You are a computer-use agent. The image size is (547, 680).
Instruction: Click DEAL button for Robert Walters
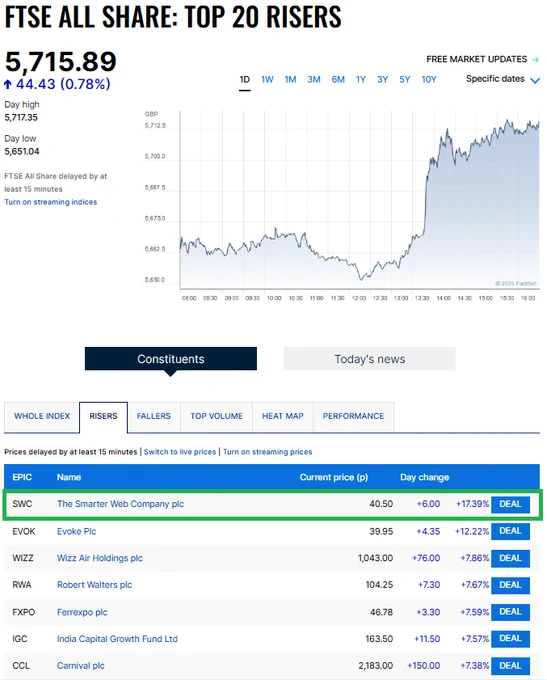tap(510, 585)
